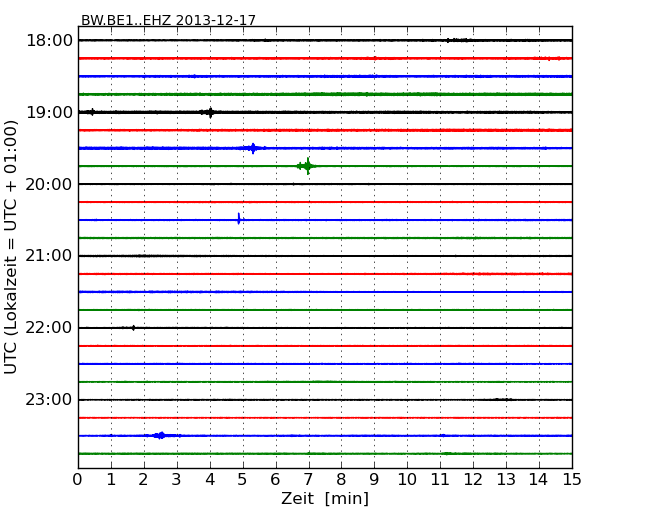This screenshot has width=650, height=520.
Task: Click the blue burst near minute 2.5 on the 23:30 trace
Action: point(161,435)
